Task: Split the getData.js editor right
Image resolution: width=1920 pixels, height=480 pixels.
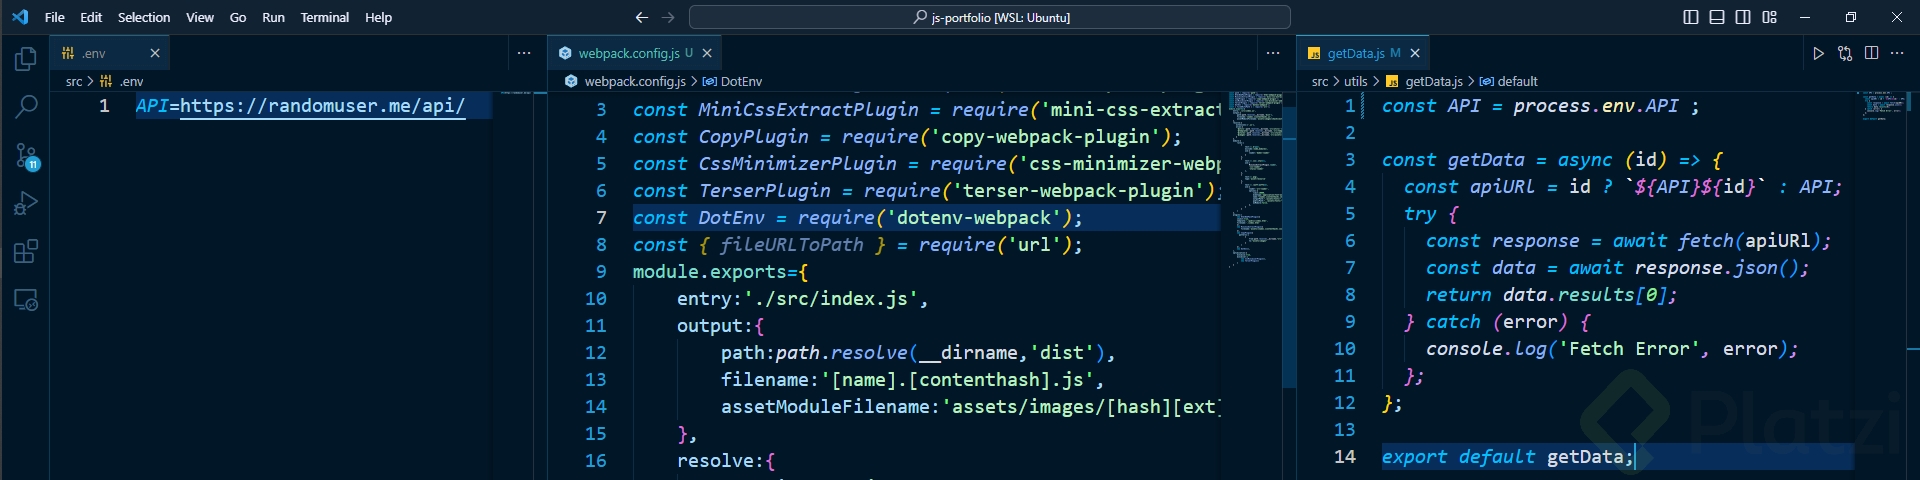Action: tap(1871, 53)
